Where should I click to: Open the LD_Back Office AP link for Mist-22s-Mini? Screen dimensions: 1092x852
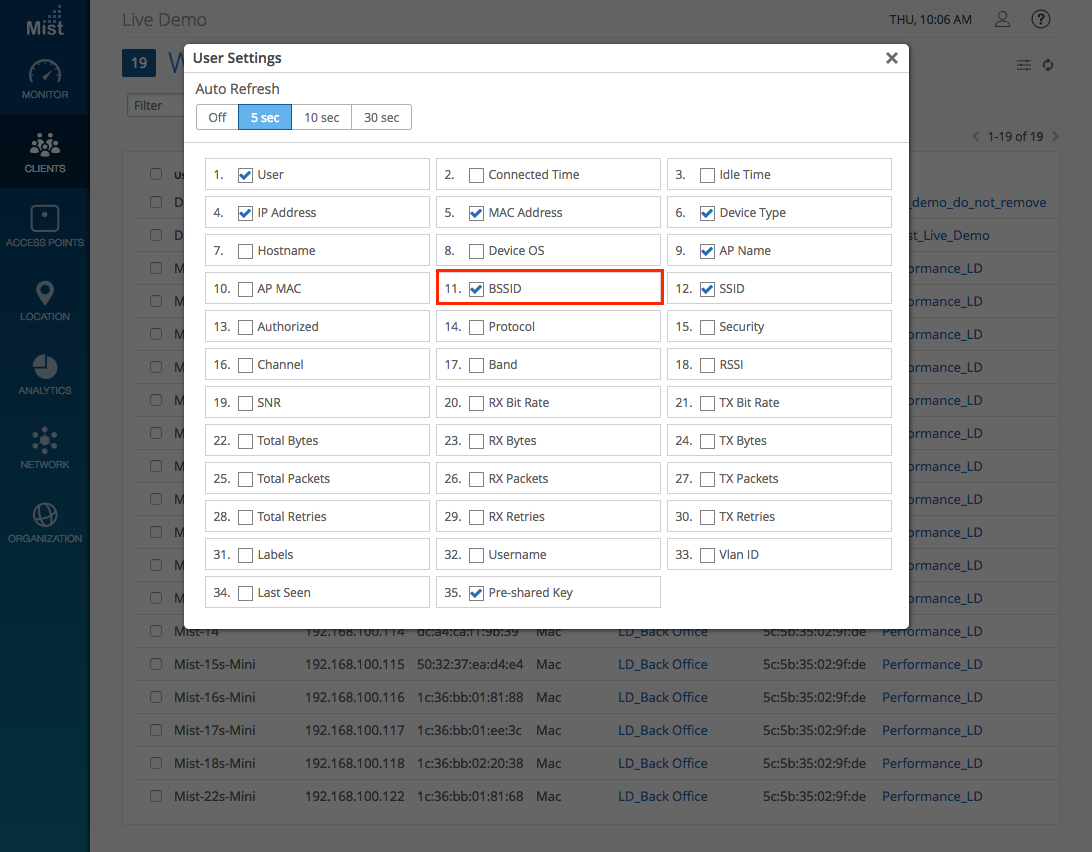662,796
